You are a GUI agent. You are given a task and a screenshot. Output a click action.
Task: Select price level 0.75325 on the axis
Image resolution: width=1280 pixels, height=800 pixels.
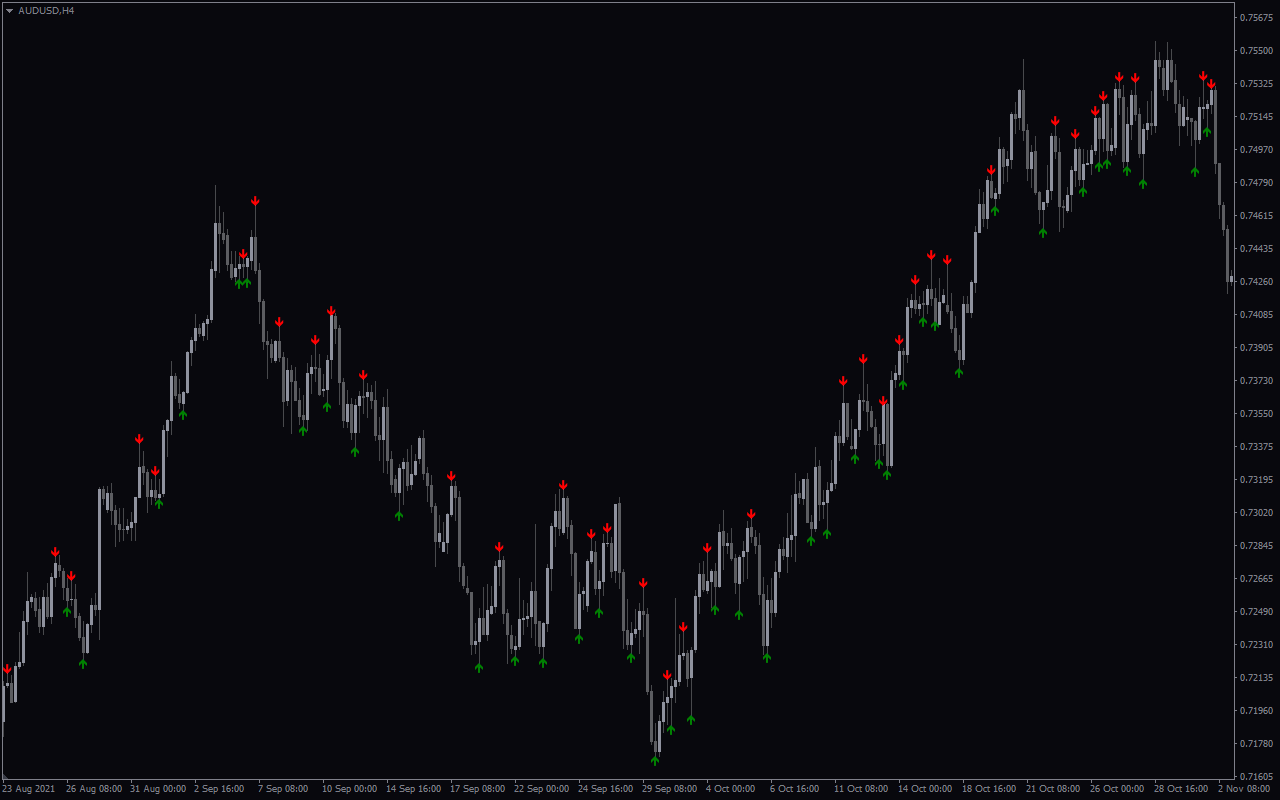click(x=1257, y=83)
